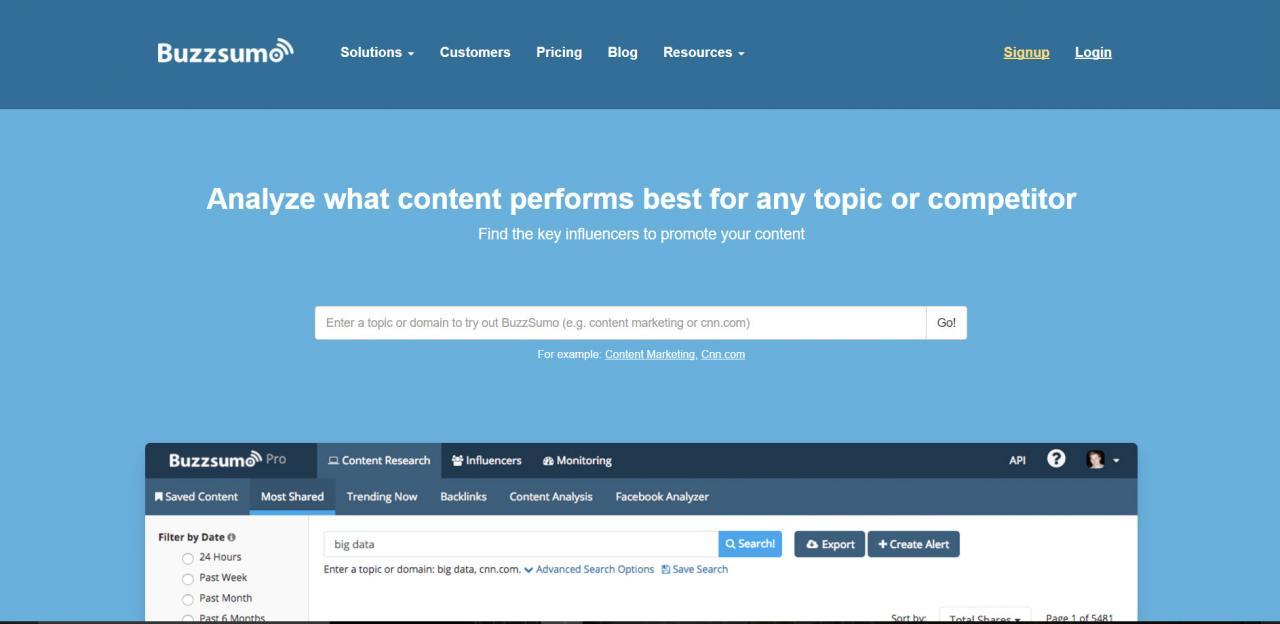The height and width of the screenshot is (624, 1280).
Task: Click the Export cloud button
Action: tap(830, 544)
